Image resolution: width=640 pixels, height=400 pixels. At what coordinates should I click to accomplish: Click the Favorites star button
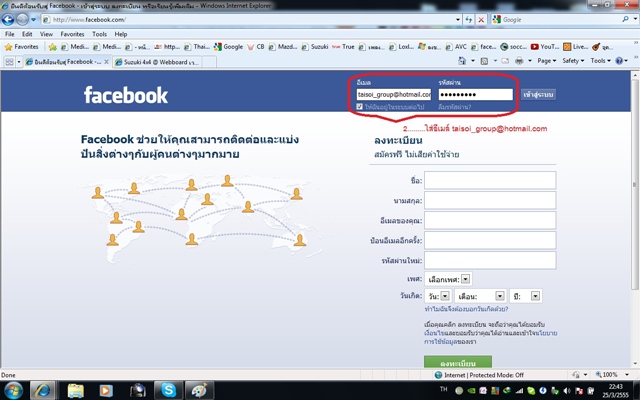pyautogui.click(x=22, y=46)
